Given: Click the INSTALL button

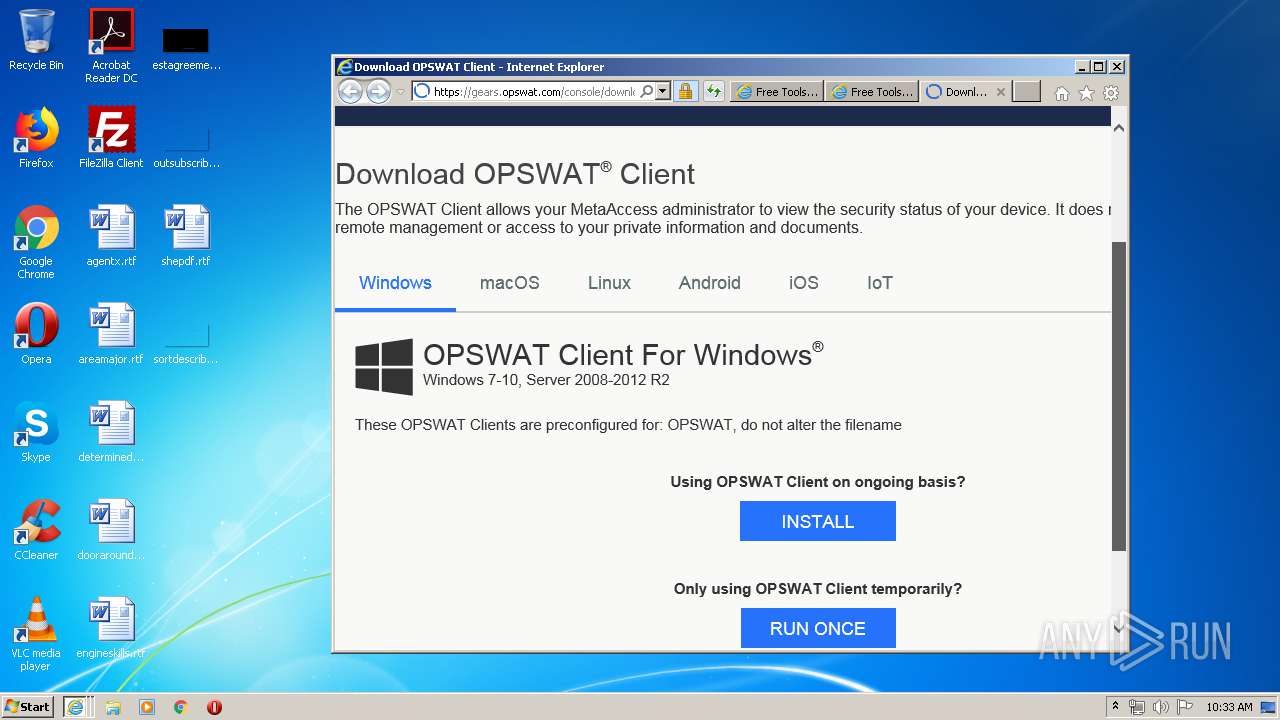Looking at the screenshot, I should (817, 521).
